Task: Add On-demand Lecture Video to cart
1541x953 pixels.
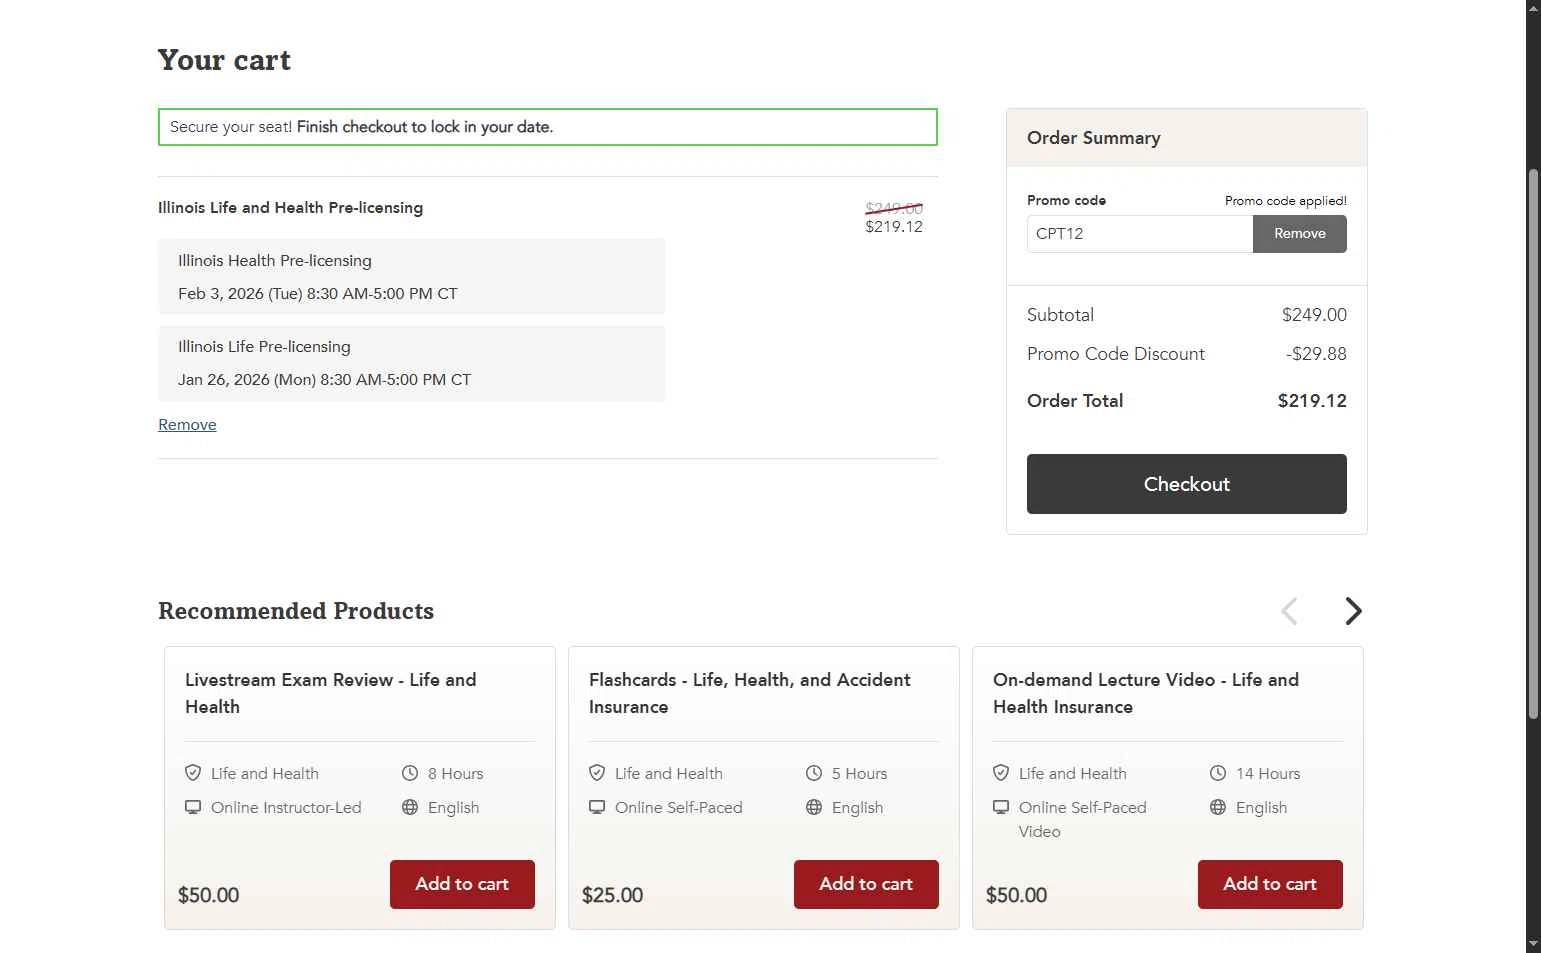Action: click(x=1270, y=884)
